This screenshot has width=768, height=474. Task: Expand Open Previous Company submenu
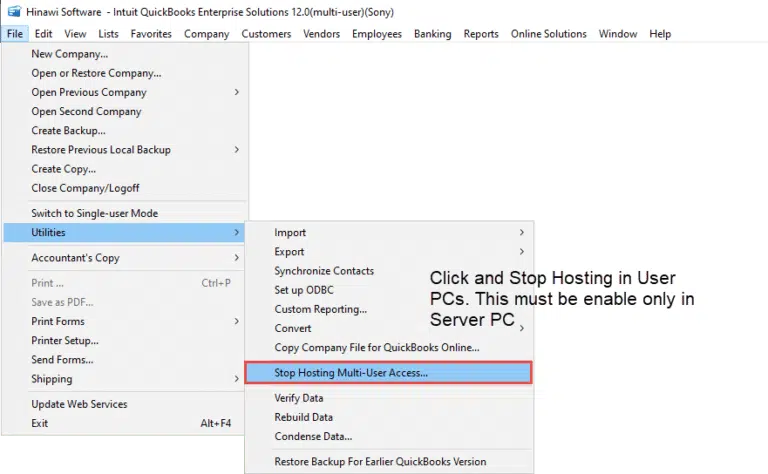coord(124,92)
